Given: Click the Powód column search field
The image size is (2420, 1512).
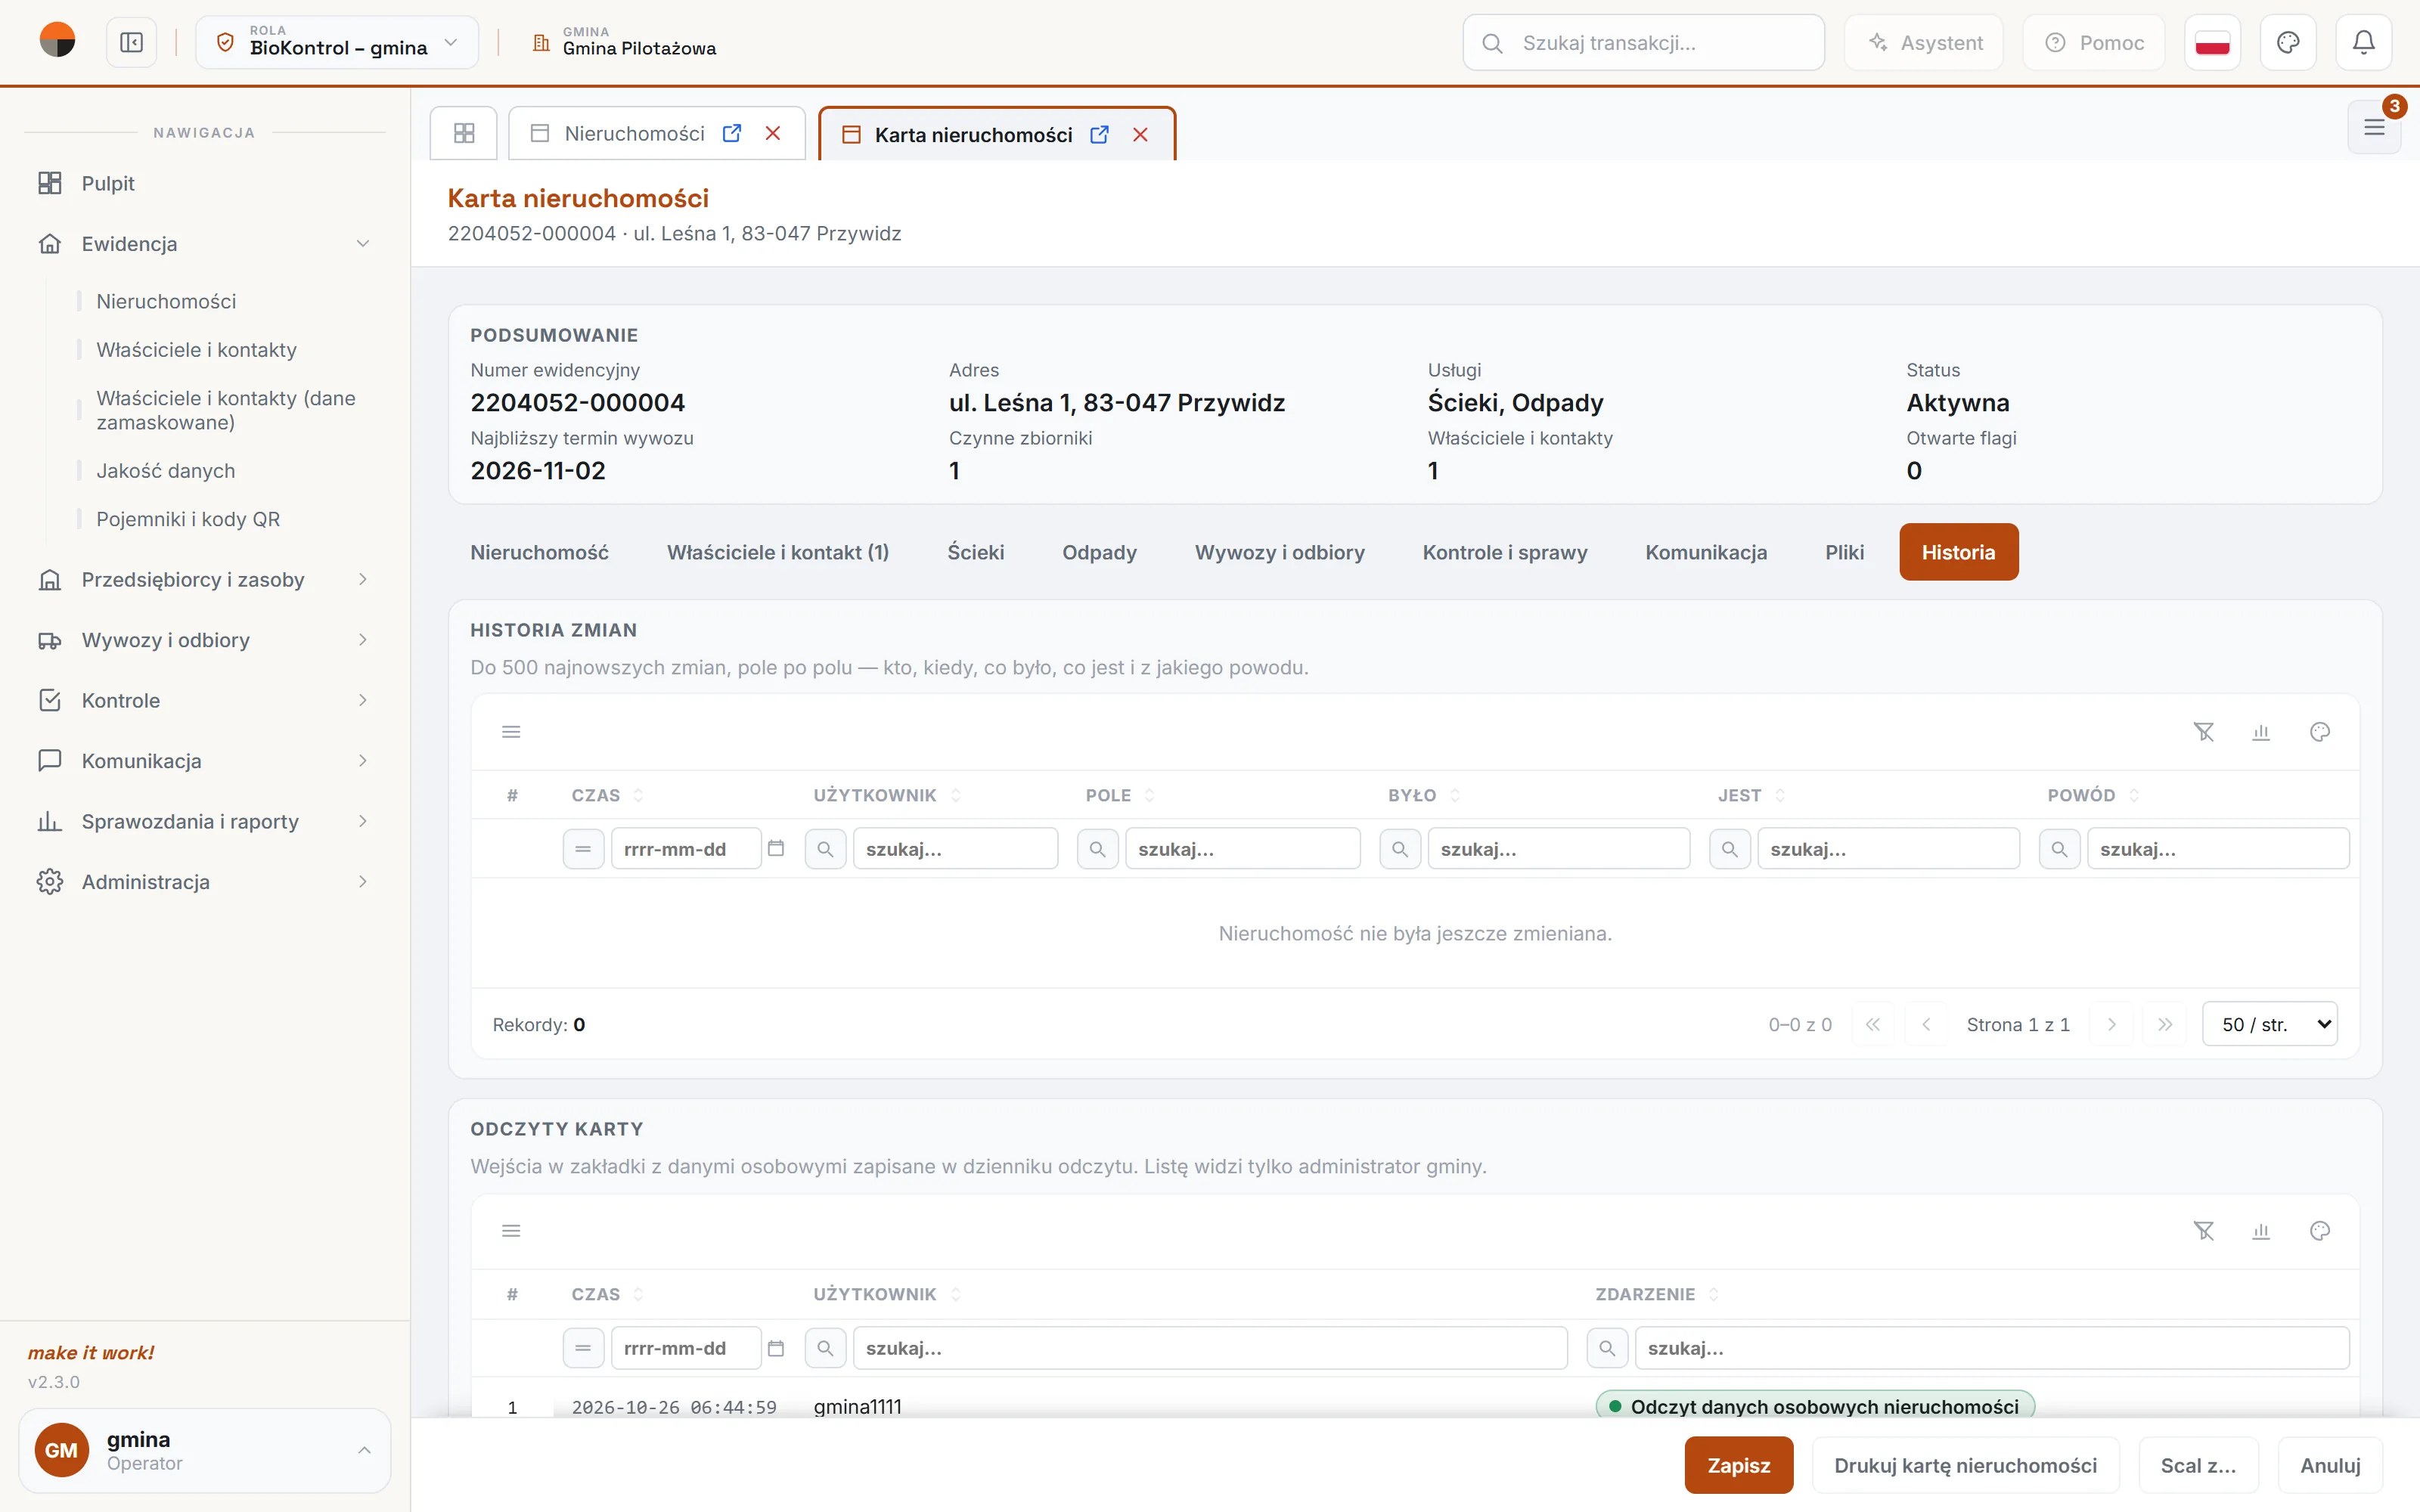Looking at the screenshot, I should [x=2217, y=849].
